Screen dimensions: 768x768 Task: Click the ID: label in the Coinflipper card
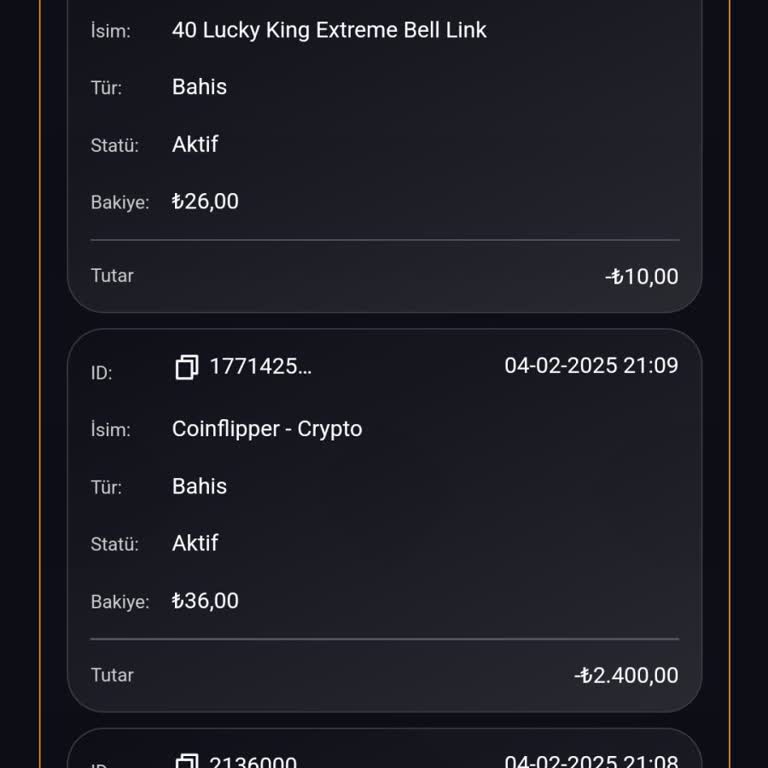tap(101, 373)
